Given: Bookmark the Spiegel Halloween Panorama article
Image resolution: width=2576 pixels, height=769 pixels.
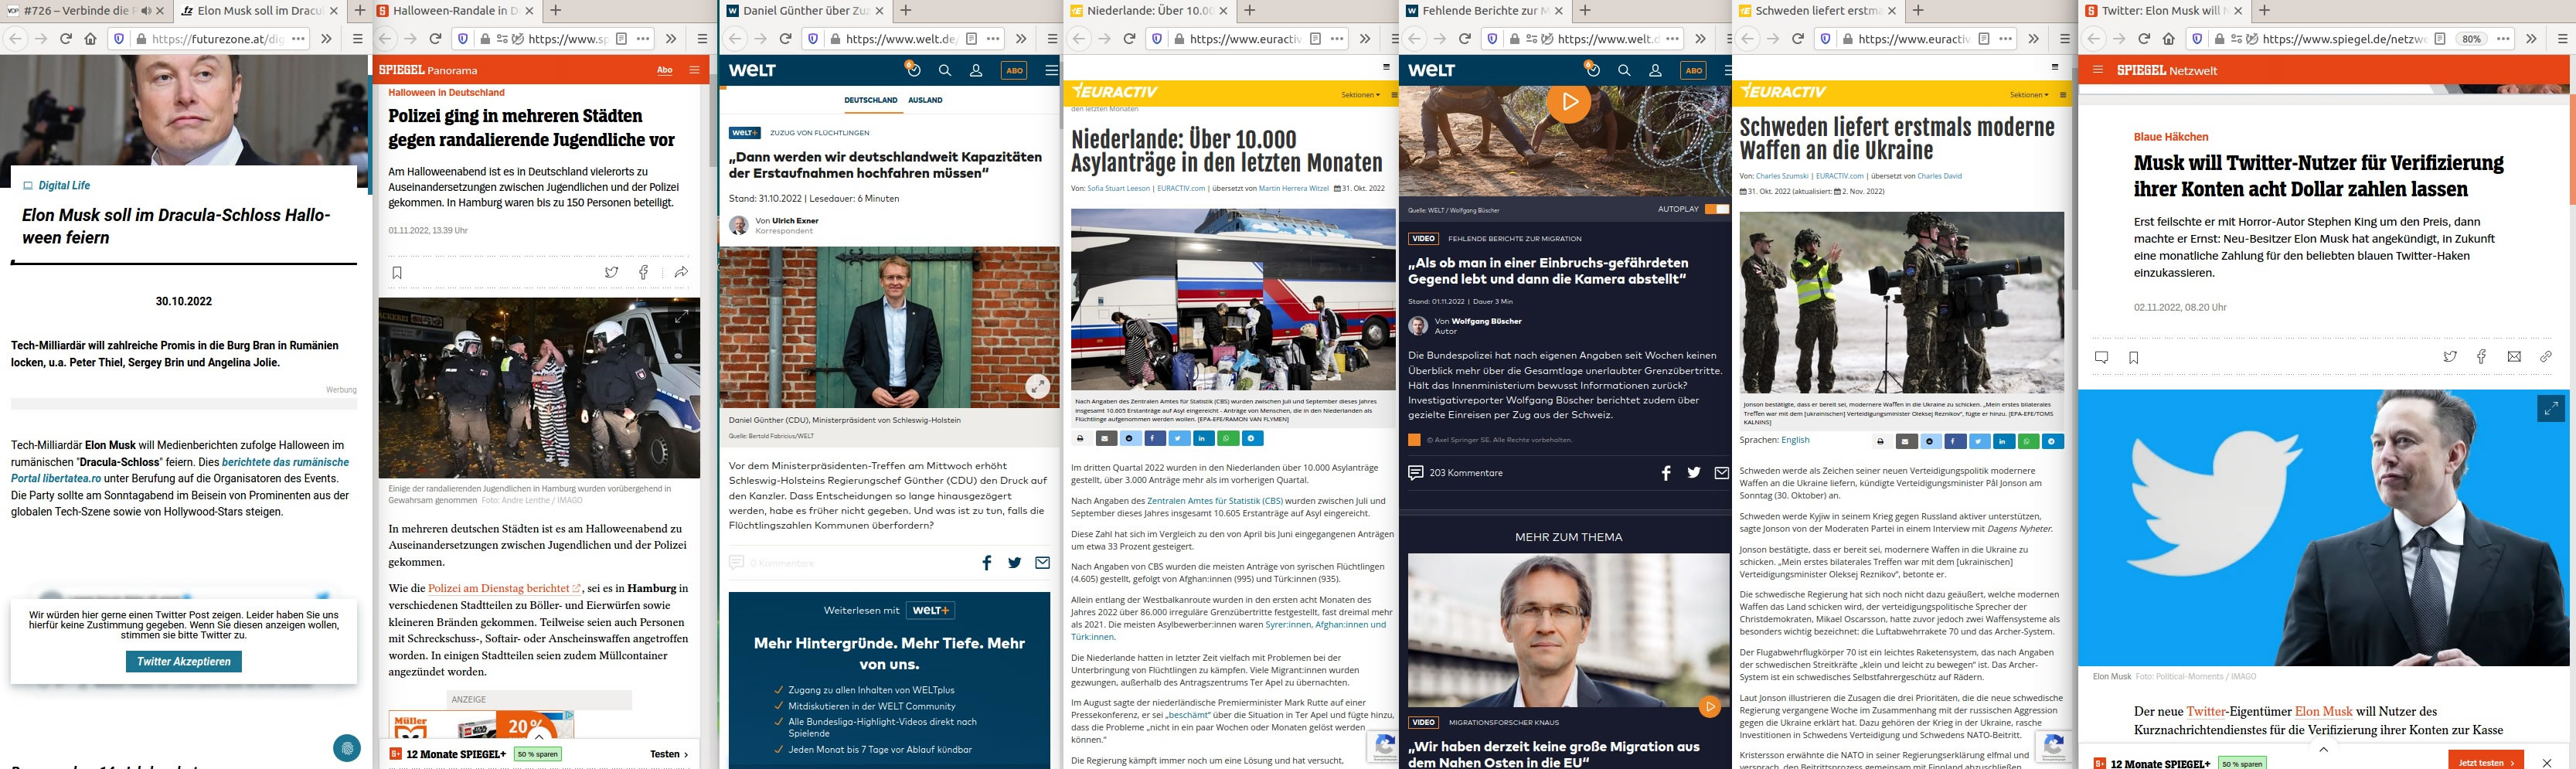Looking at the screenshot, I should pos(397,272).
